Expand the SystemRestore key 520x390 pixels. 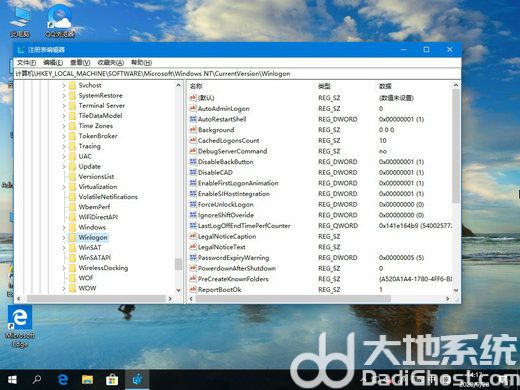coord(64,96)
